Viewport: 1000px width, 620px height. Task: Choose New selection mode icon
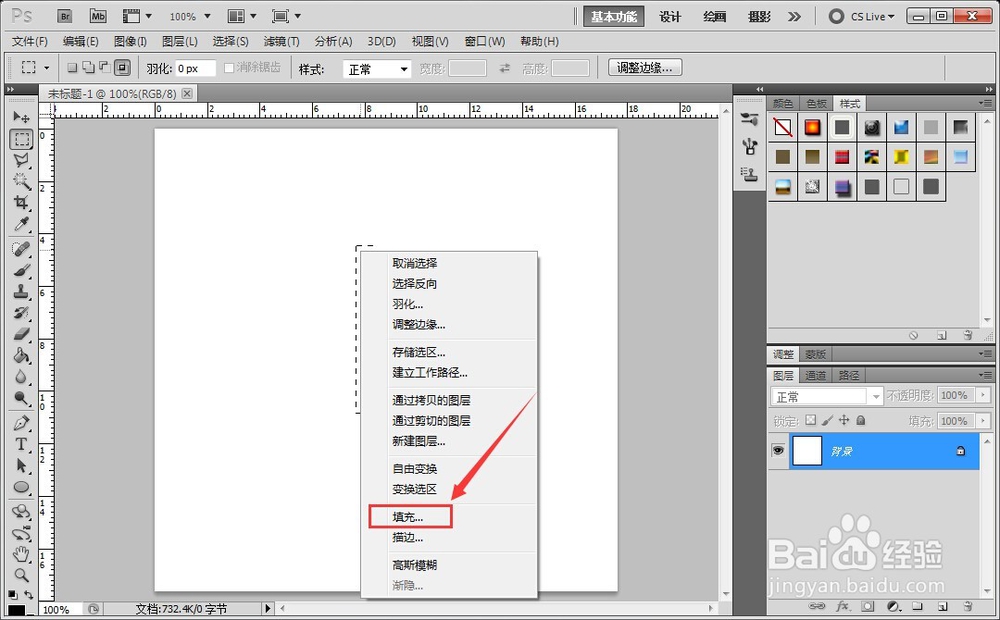click(72, 67)
